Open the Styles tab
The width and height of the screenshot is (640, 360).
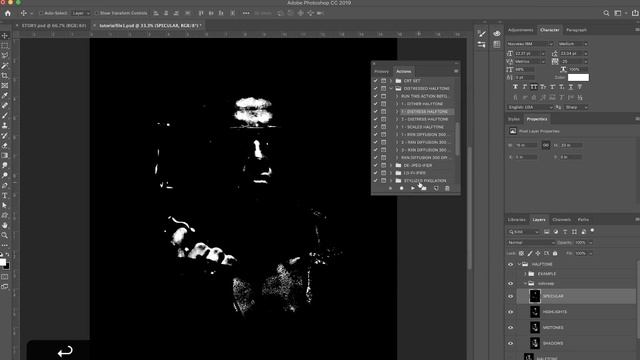513,119
